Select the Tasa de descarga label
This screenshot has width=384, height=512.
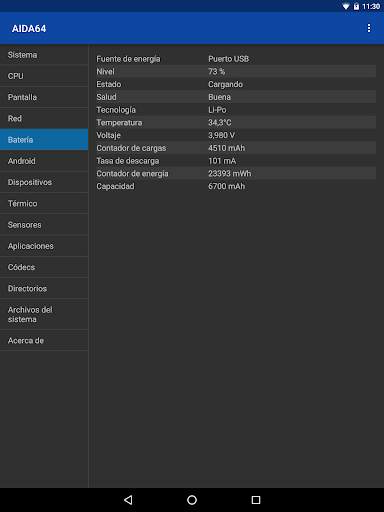click(128, 161)
